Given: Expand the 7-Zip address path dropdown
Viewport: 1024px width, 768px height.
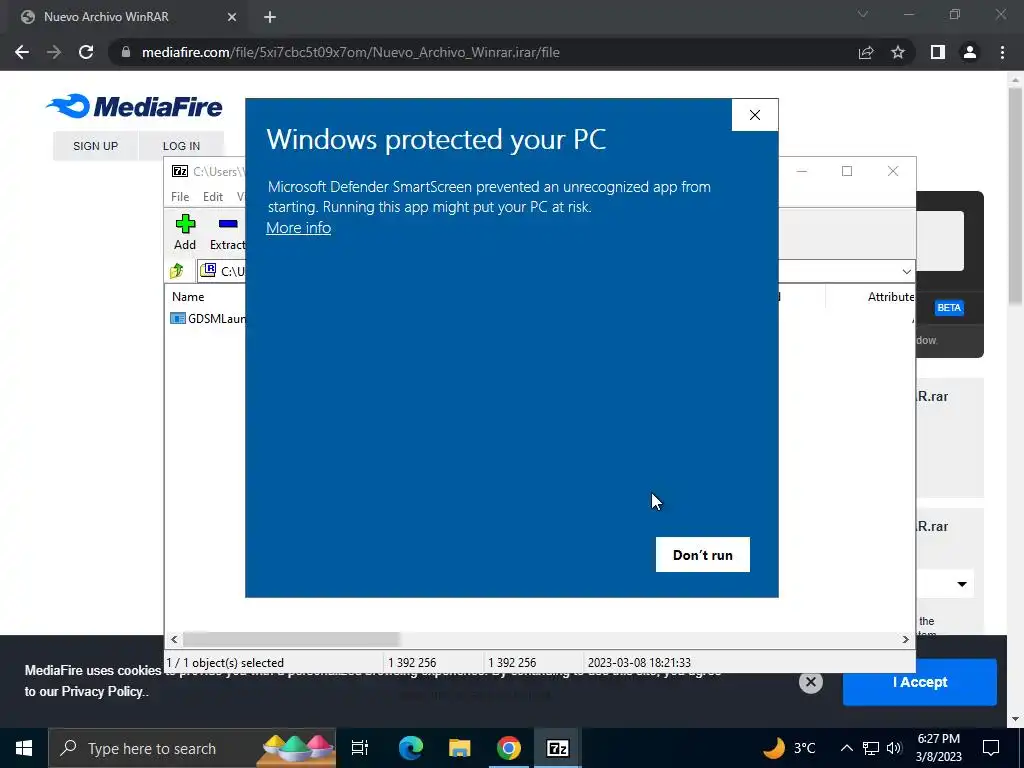Looking at the screenshot, I should coord(906,271).
